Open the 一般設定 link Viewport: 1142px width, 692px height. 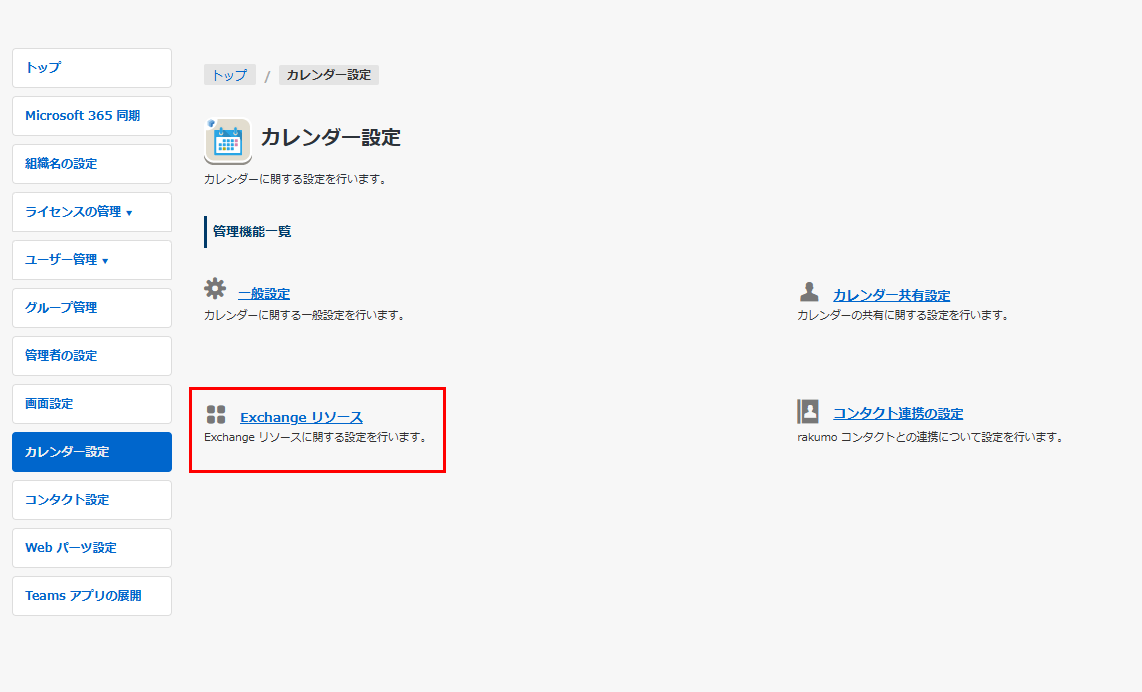pyautogui.click(x=264, y=294)
